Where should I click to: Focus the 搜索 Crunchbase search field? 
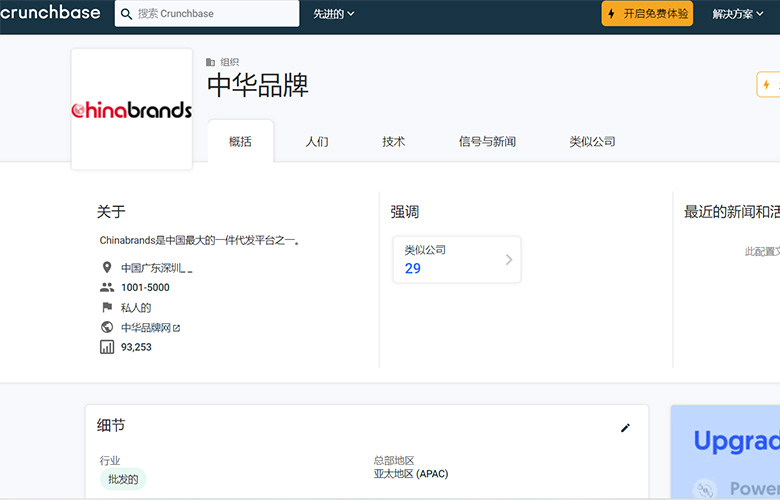pos(207,13)
